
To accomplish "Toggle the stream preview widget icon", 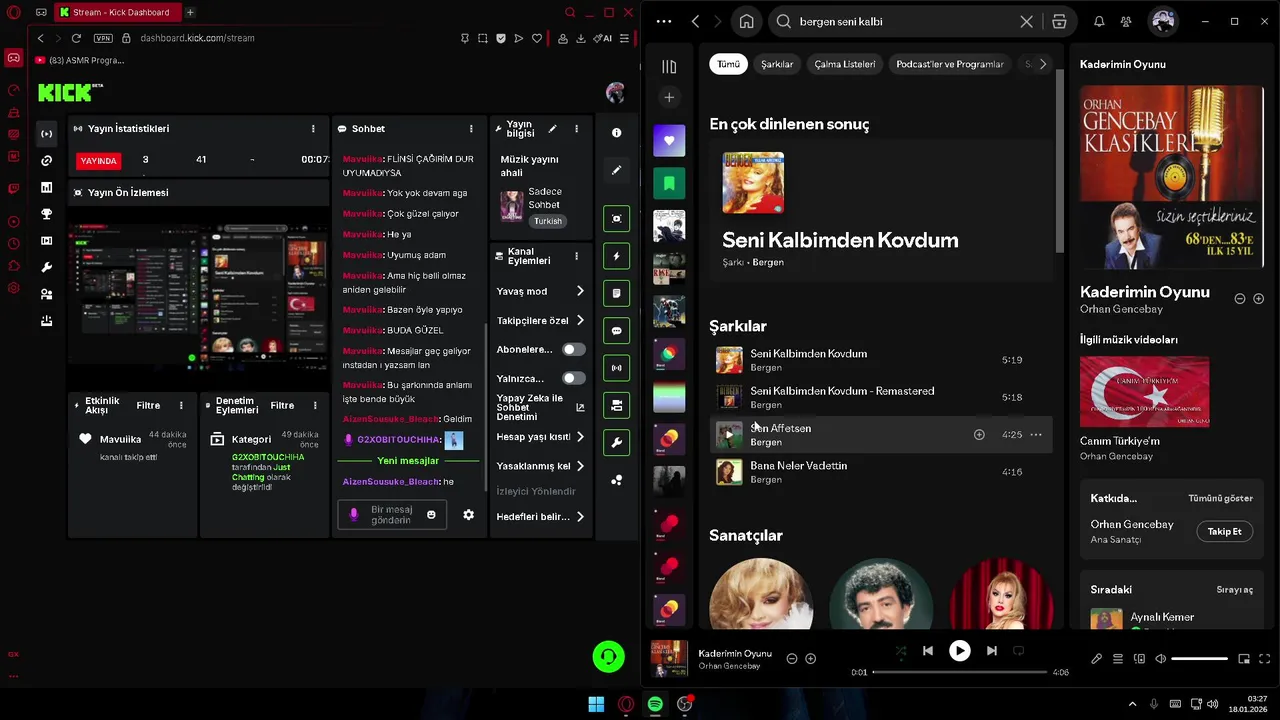I will [x=616, y=218].
